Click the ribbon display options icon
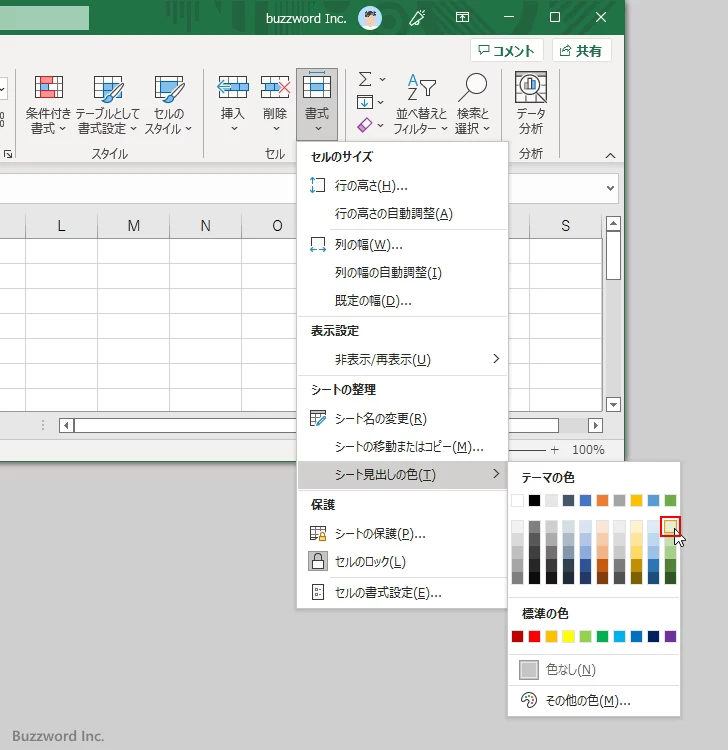The width and height of the screenshot is (728, 750). coord(462,18)
